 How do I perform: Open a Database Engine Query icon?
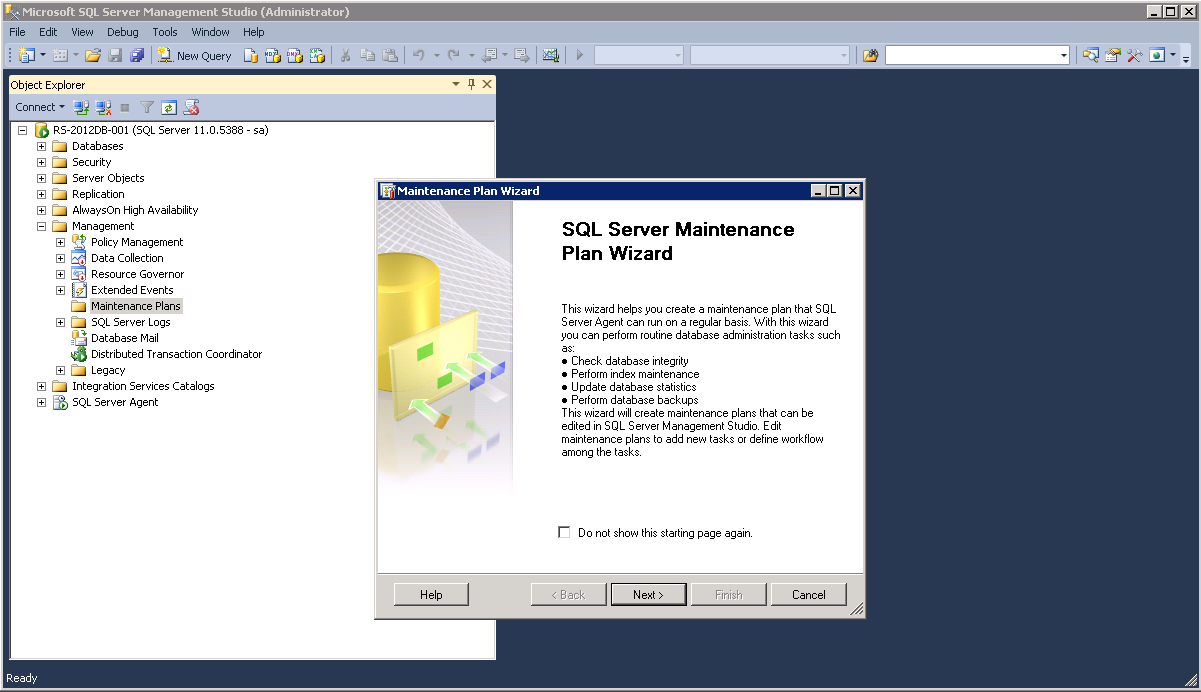pyautogui.click(x=251, y=56)
